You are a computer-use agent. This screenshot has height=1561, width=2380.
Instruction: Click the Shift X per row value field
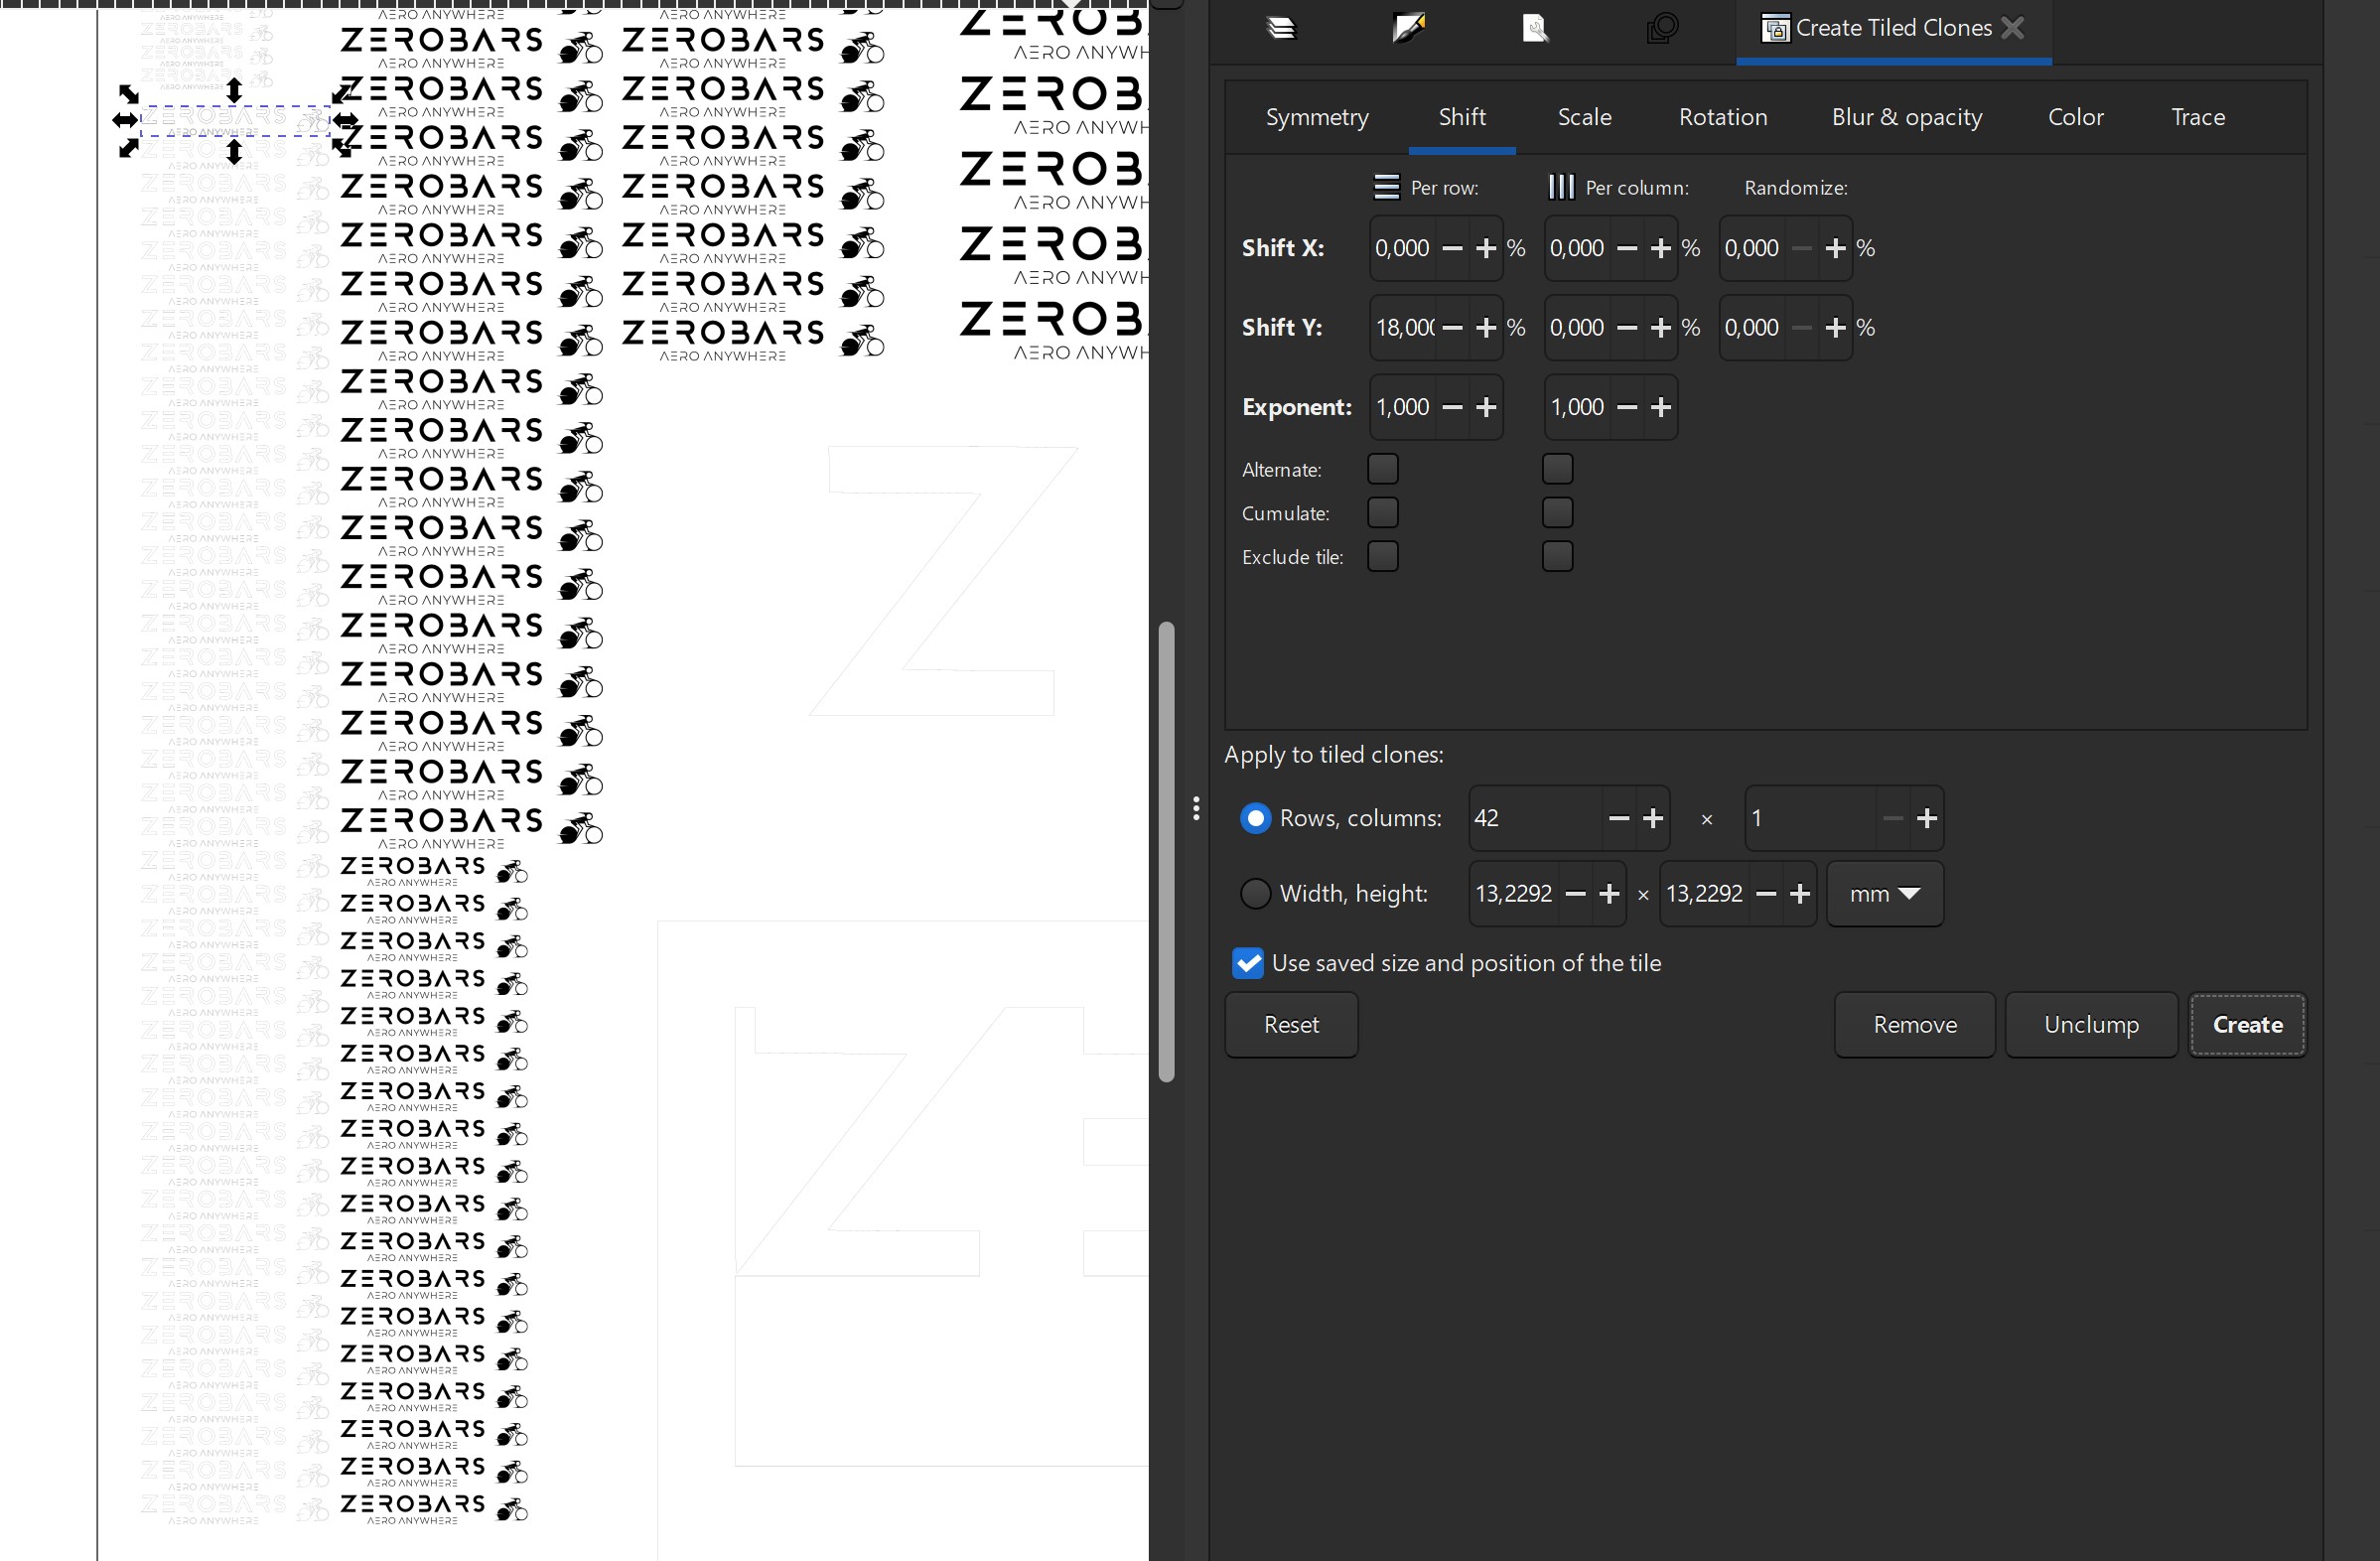1404,248
